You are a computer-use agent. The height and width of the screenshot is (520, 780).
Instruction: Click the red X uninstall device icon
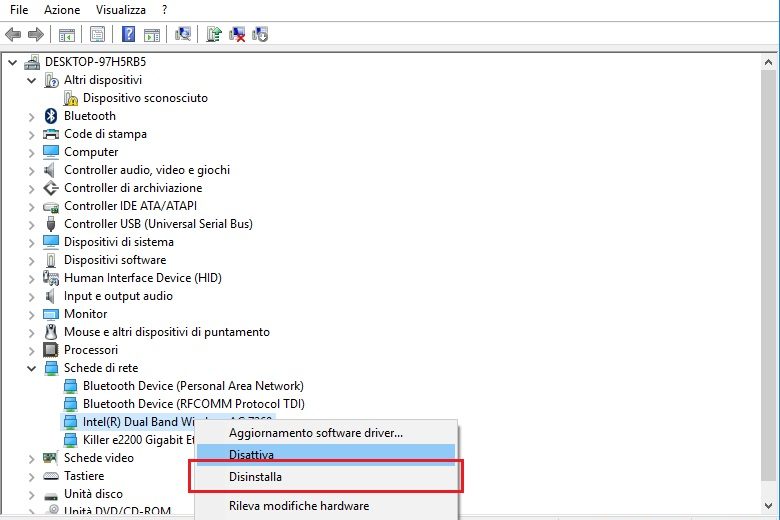pyautogui.click(x=238, y=34)
